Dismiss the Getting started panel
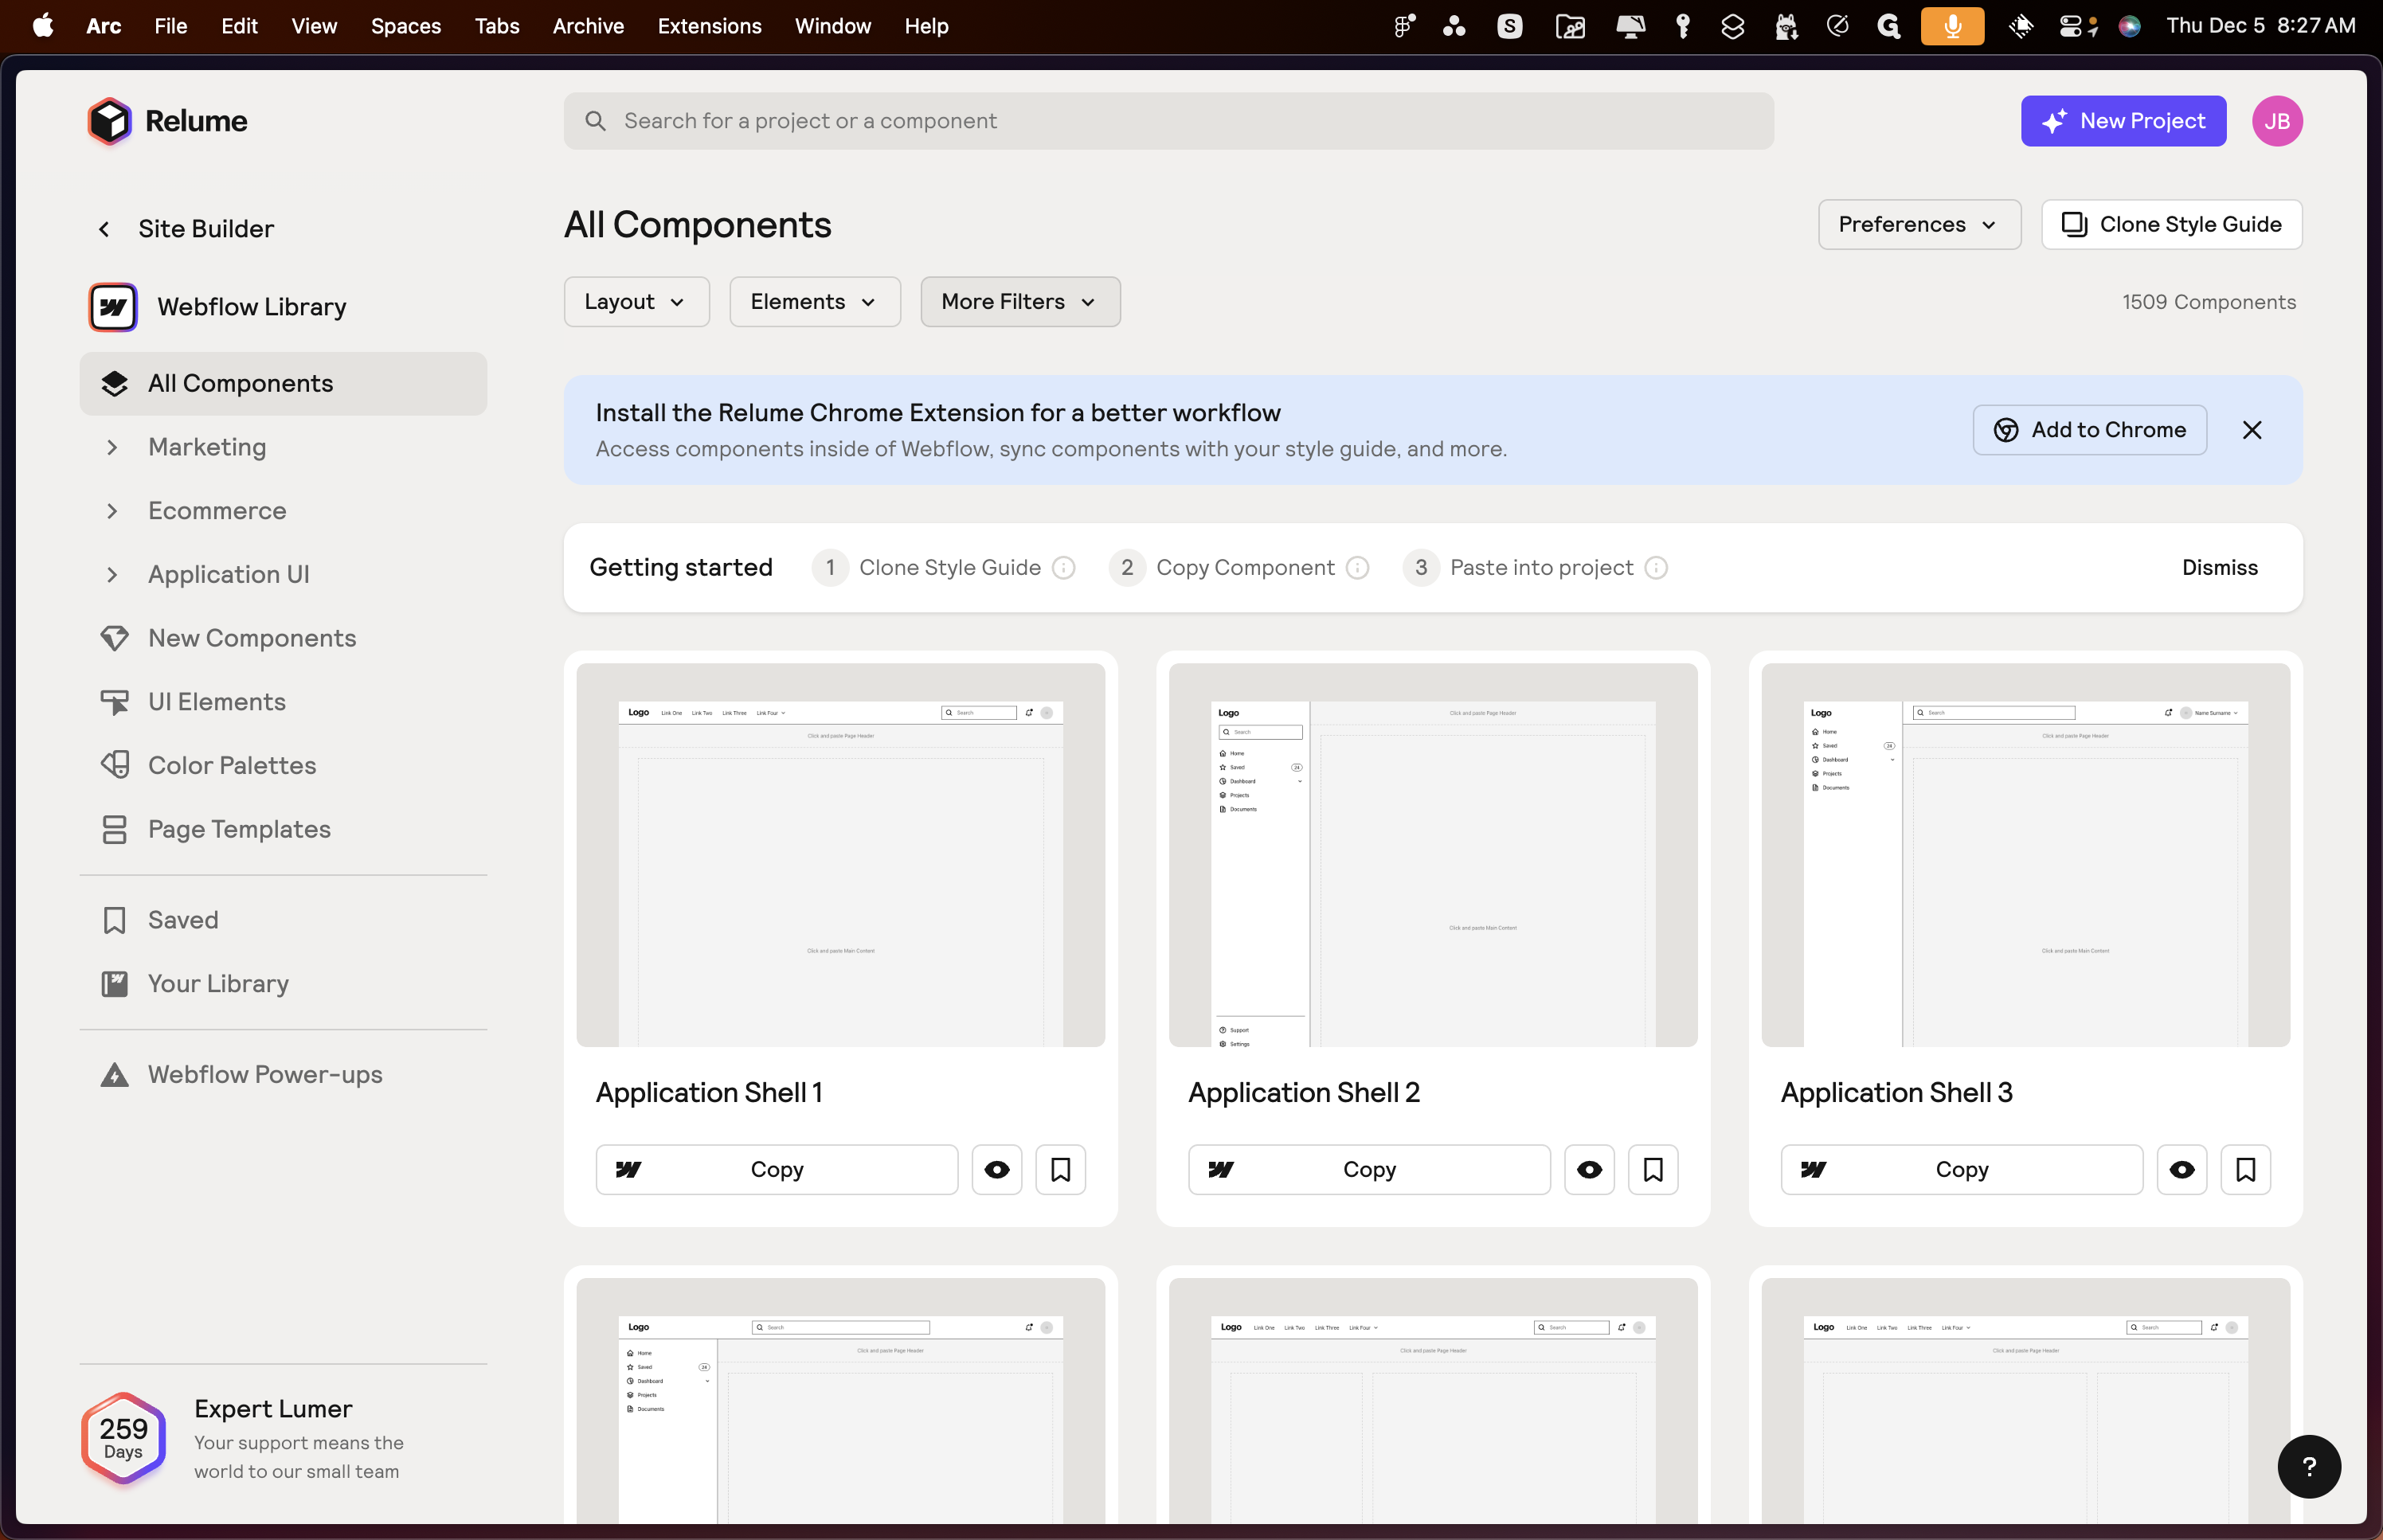Image resolution: width=2383 pixels, height=1540 pixels. [x=2219, y=568]
